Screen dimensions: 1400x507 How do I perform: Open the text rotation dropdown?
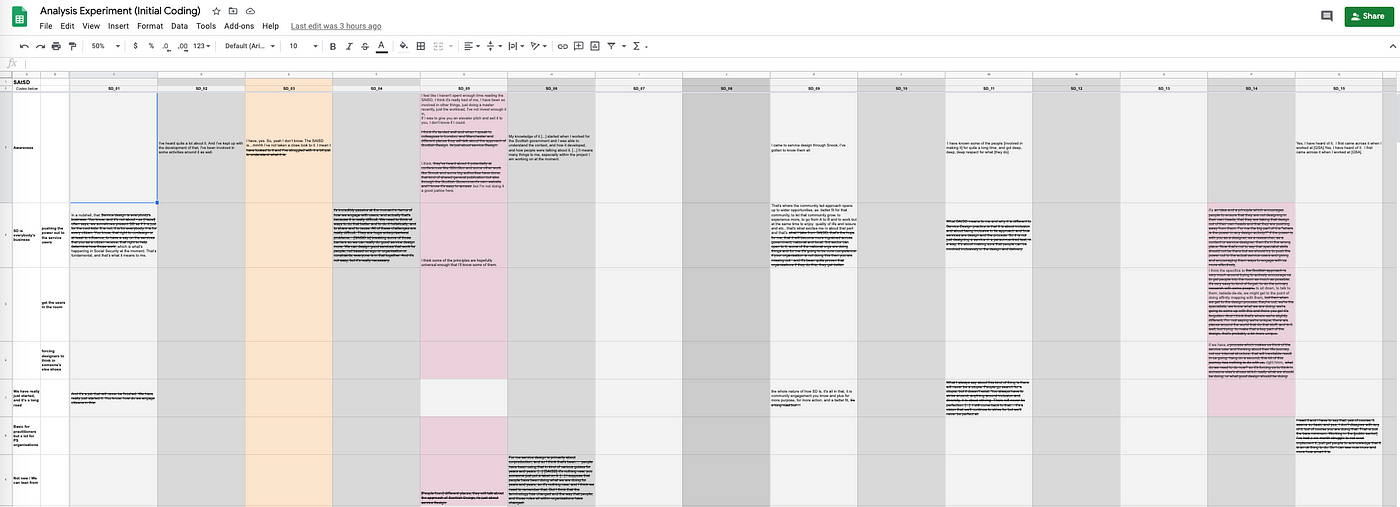tap(540, 46)
